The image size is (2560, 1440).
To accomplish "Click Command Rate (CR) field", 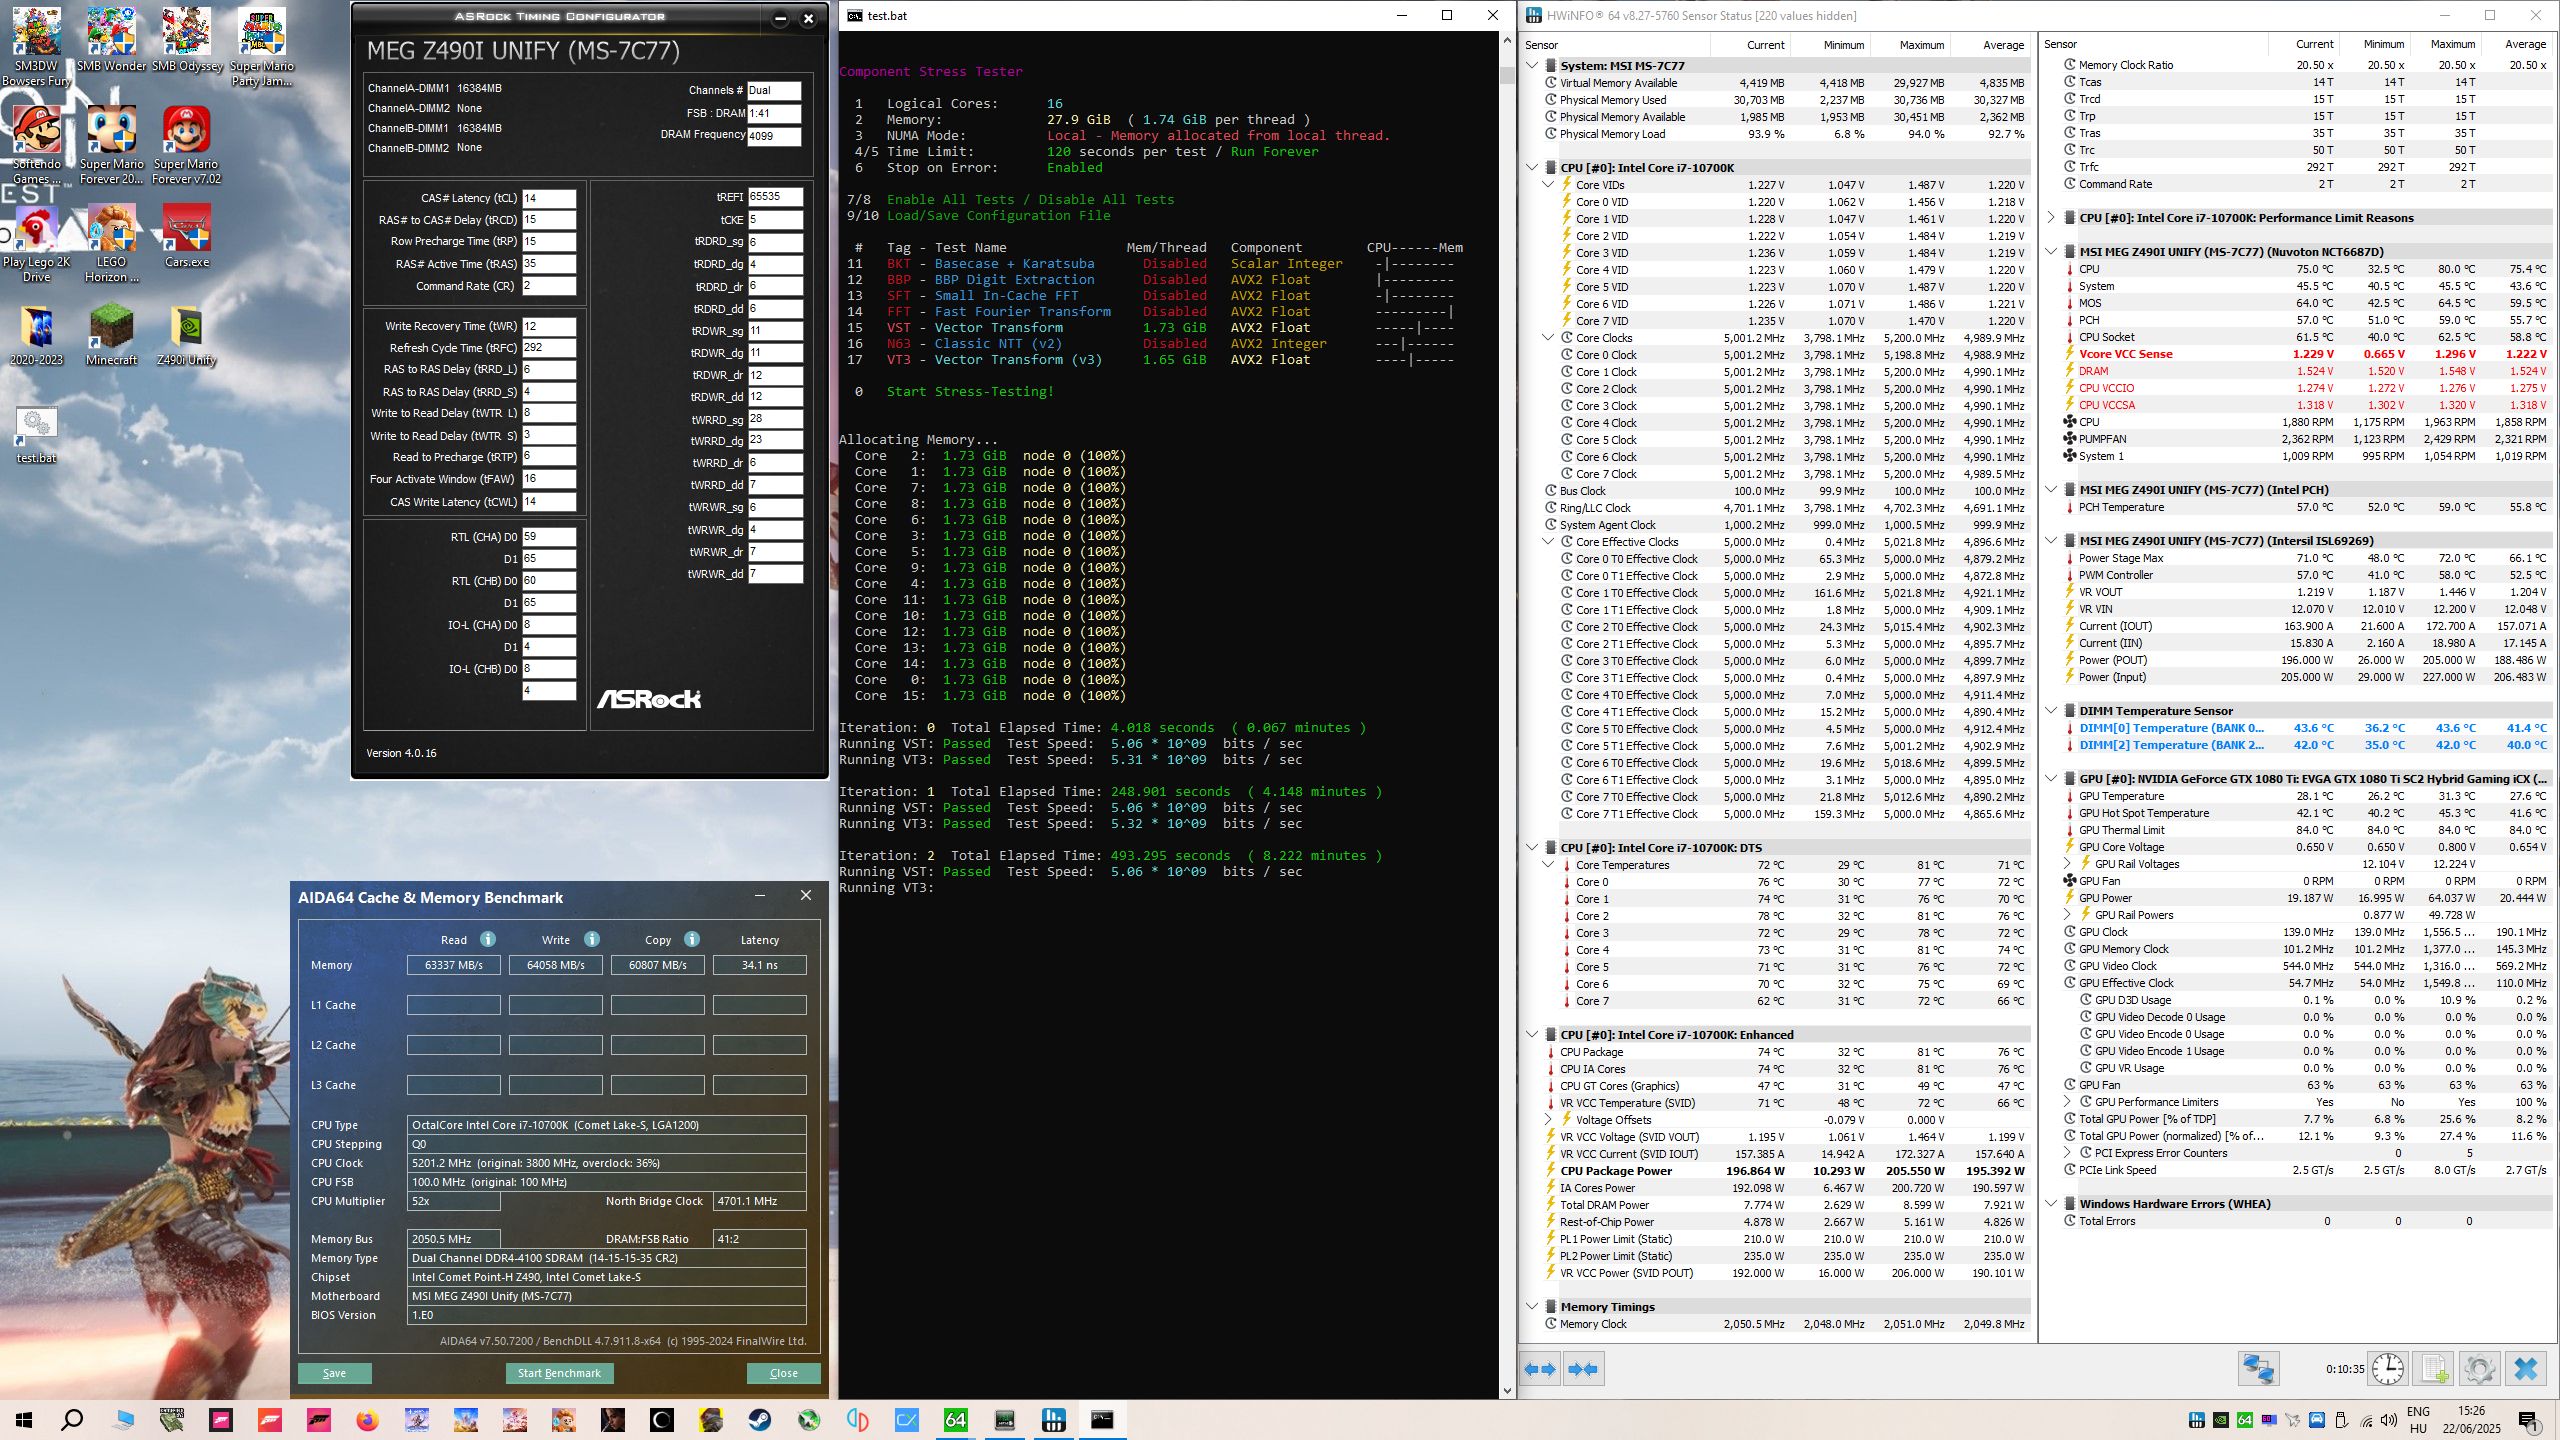I will 548,286.
